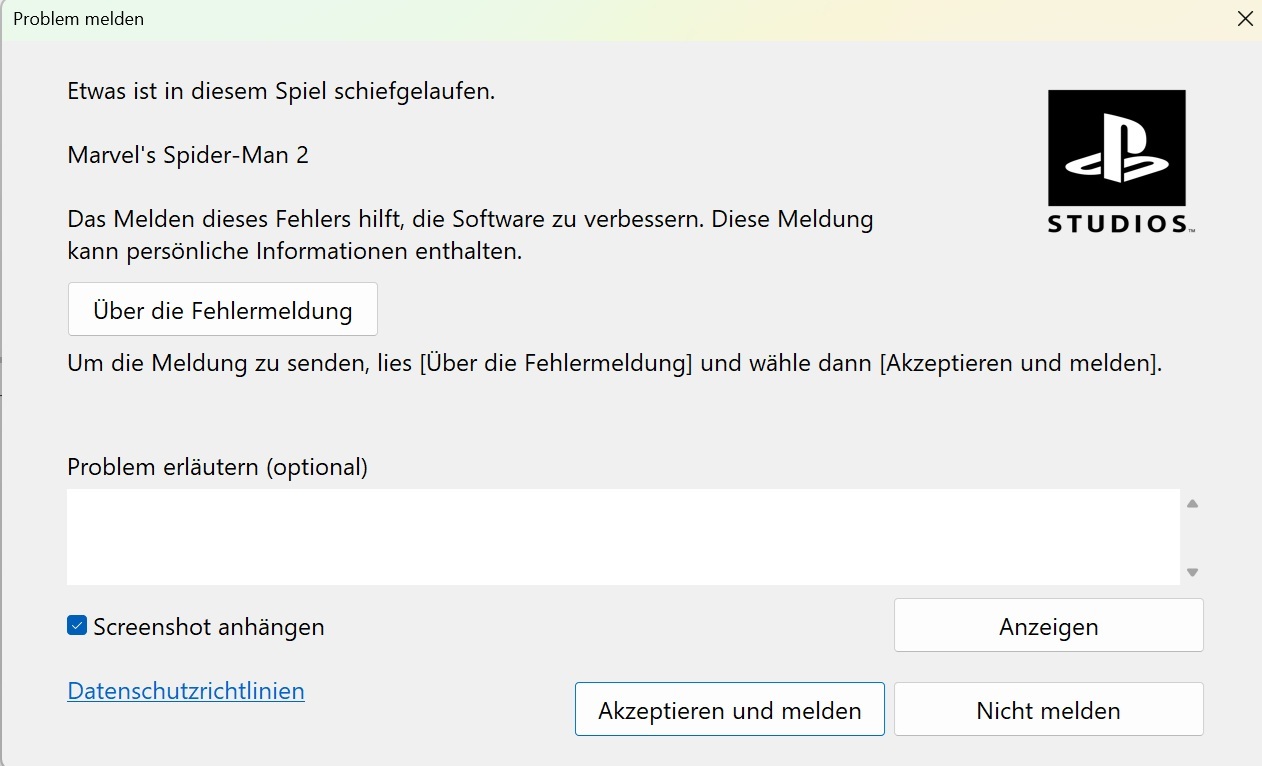
Task: Click the 'Das Melden dieses Fehlers' paragraph
Action: [470, 235]
